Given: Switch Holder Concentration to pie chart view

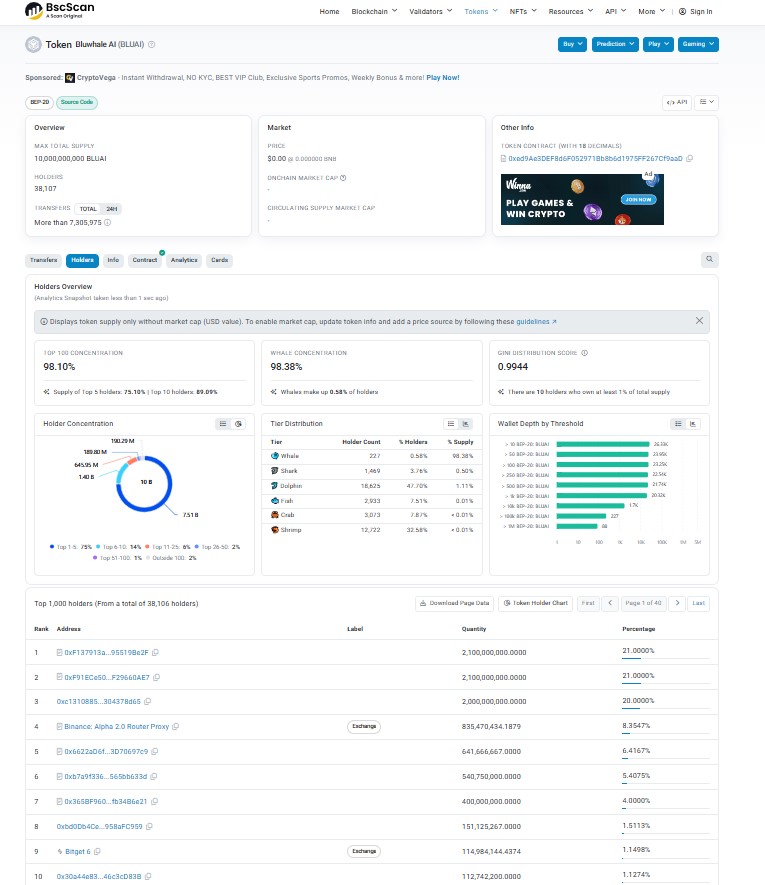Looking at the screenshot, I should (x=238, y=424).
